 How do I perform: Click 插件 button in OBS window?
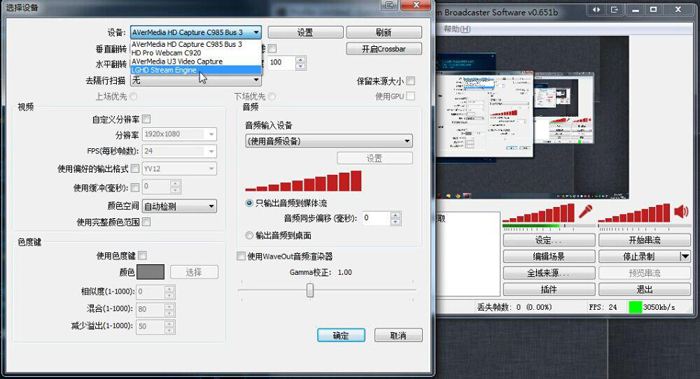pos(549,289)
